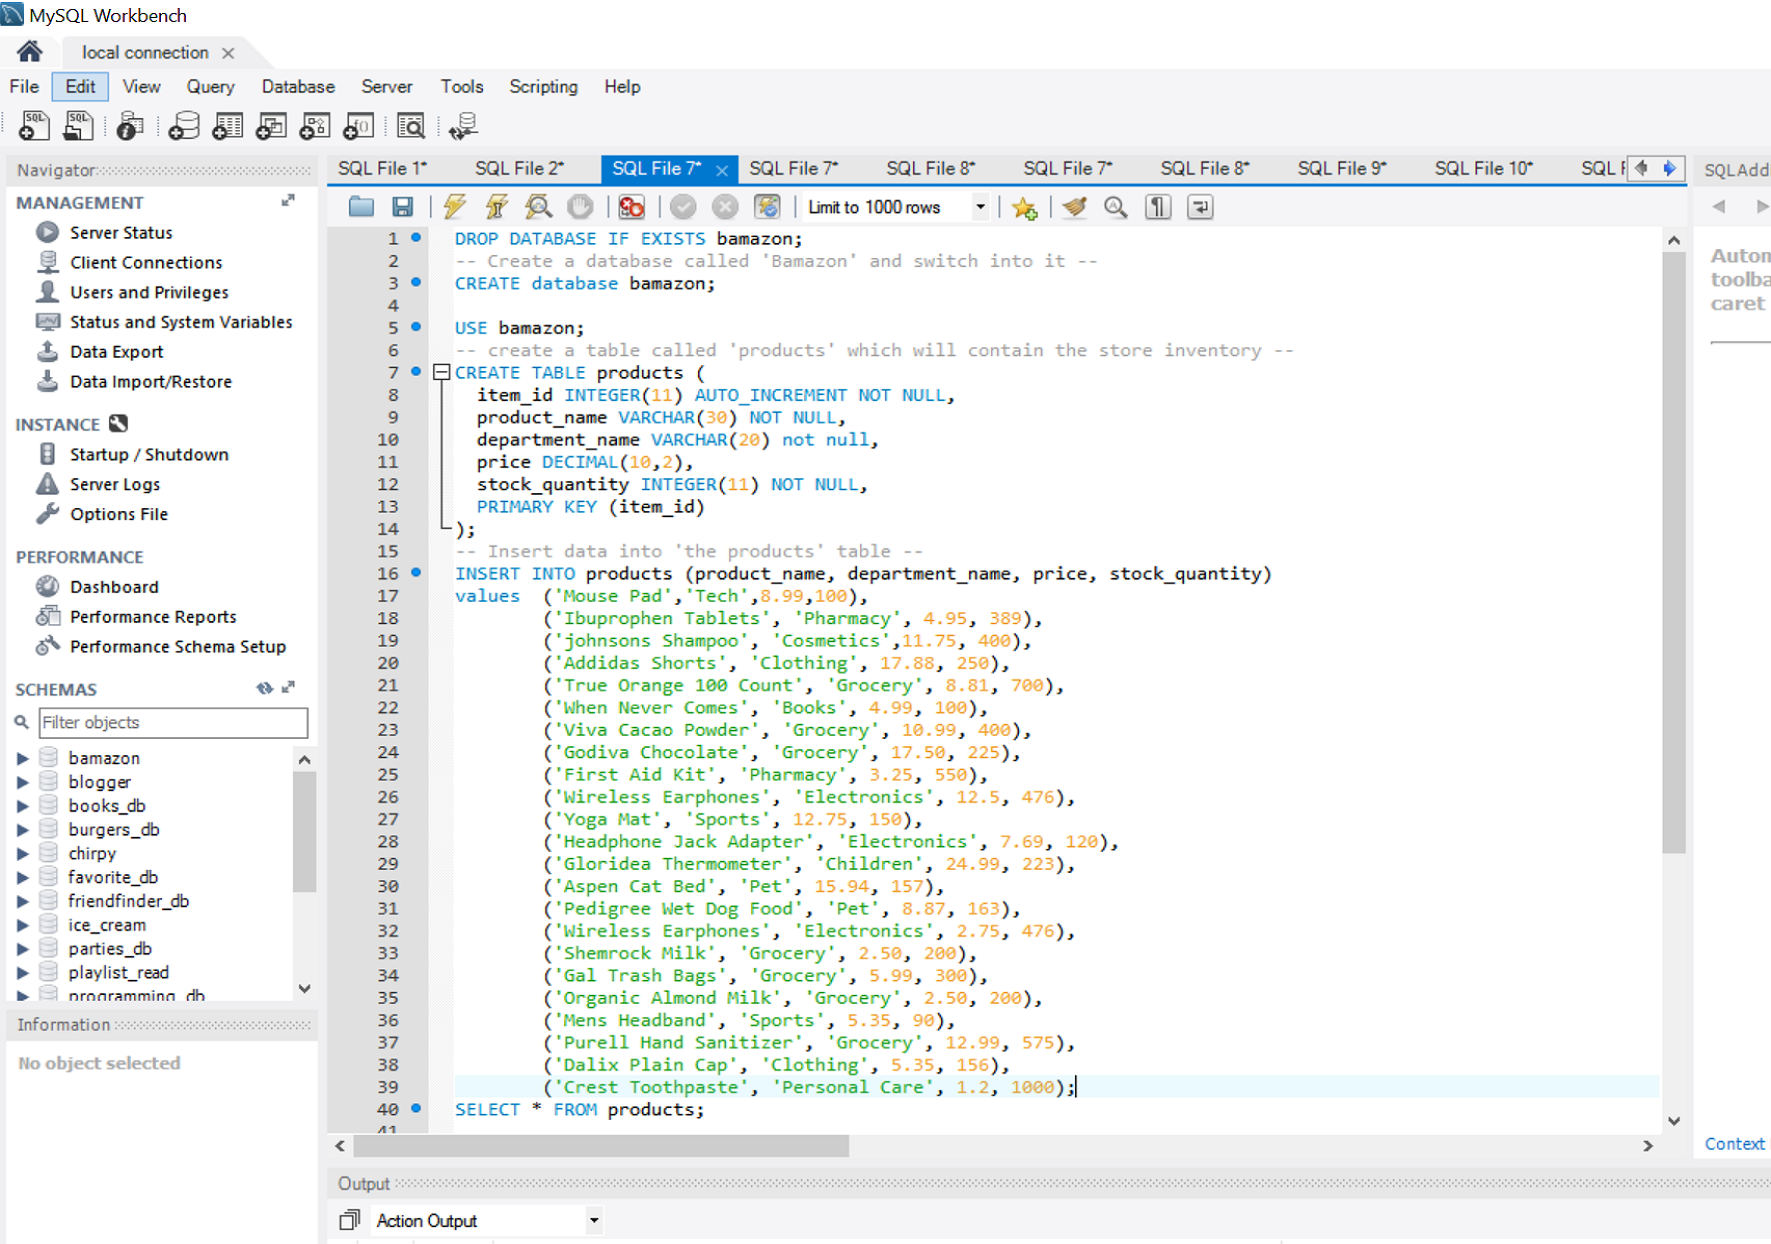
Task: Open find panel magnifier icon in editor toolbar
Action: click(1116, 207)
